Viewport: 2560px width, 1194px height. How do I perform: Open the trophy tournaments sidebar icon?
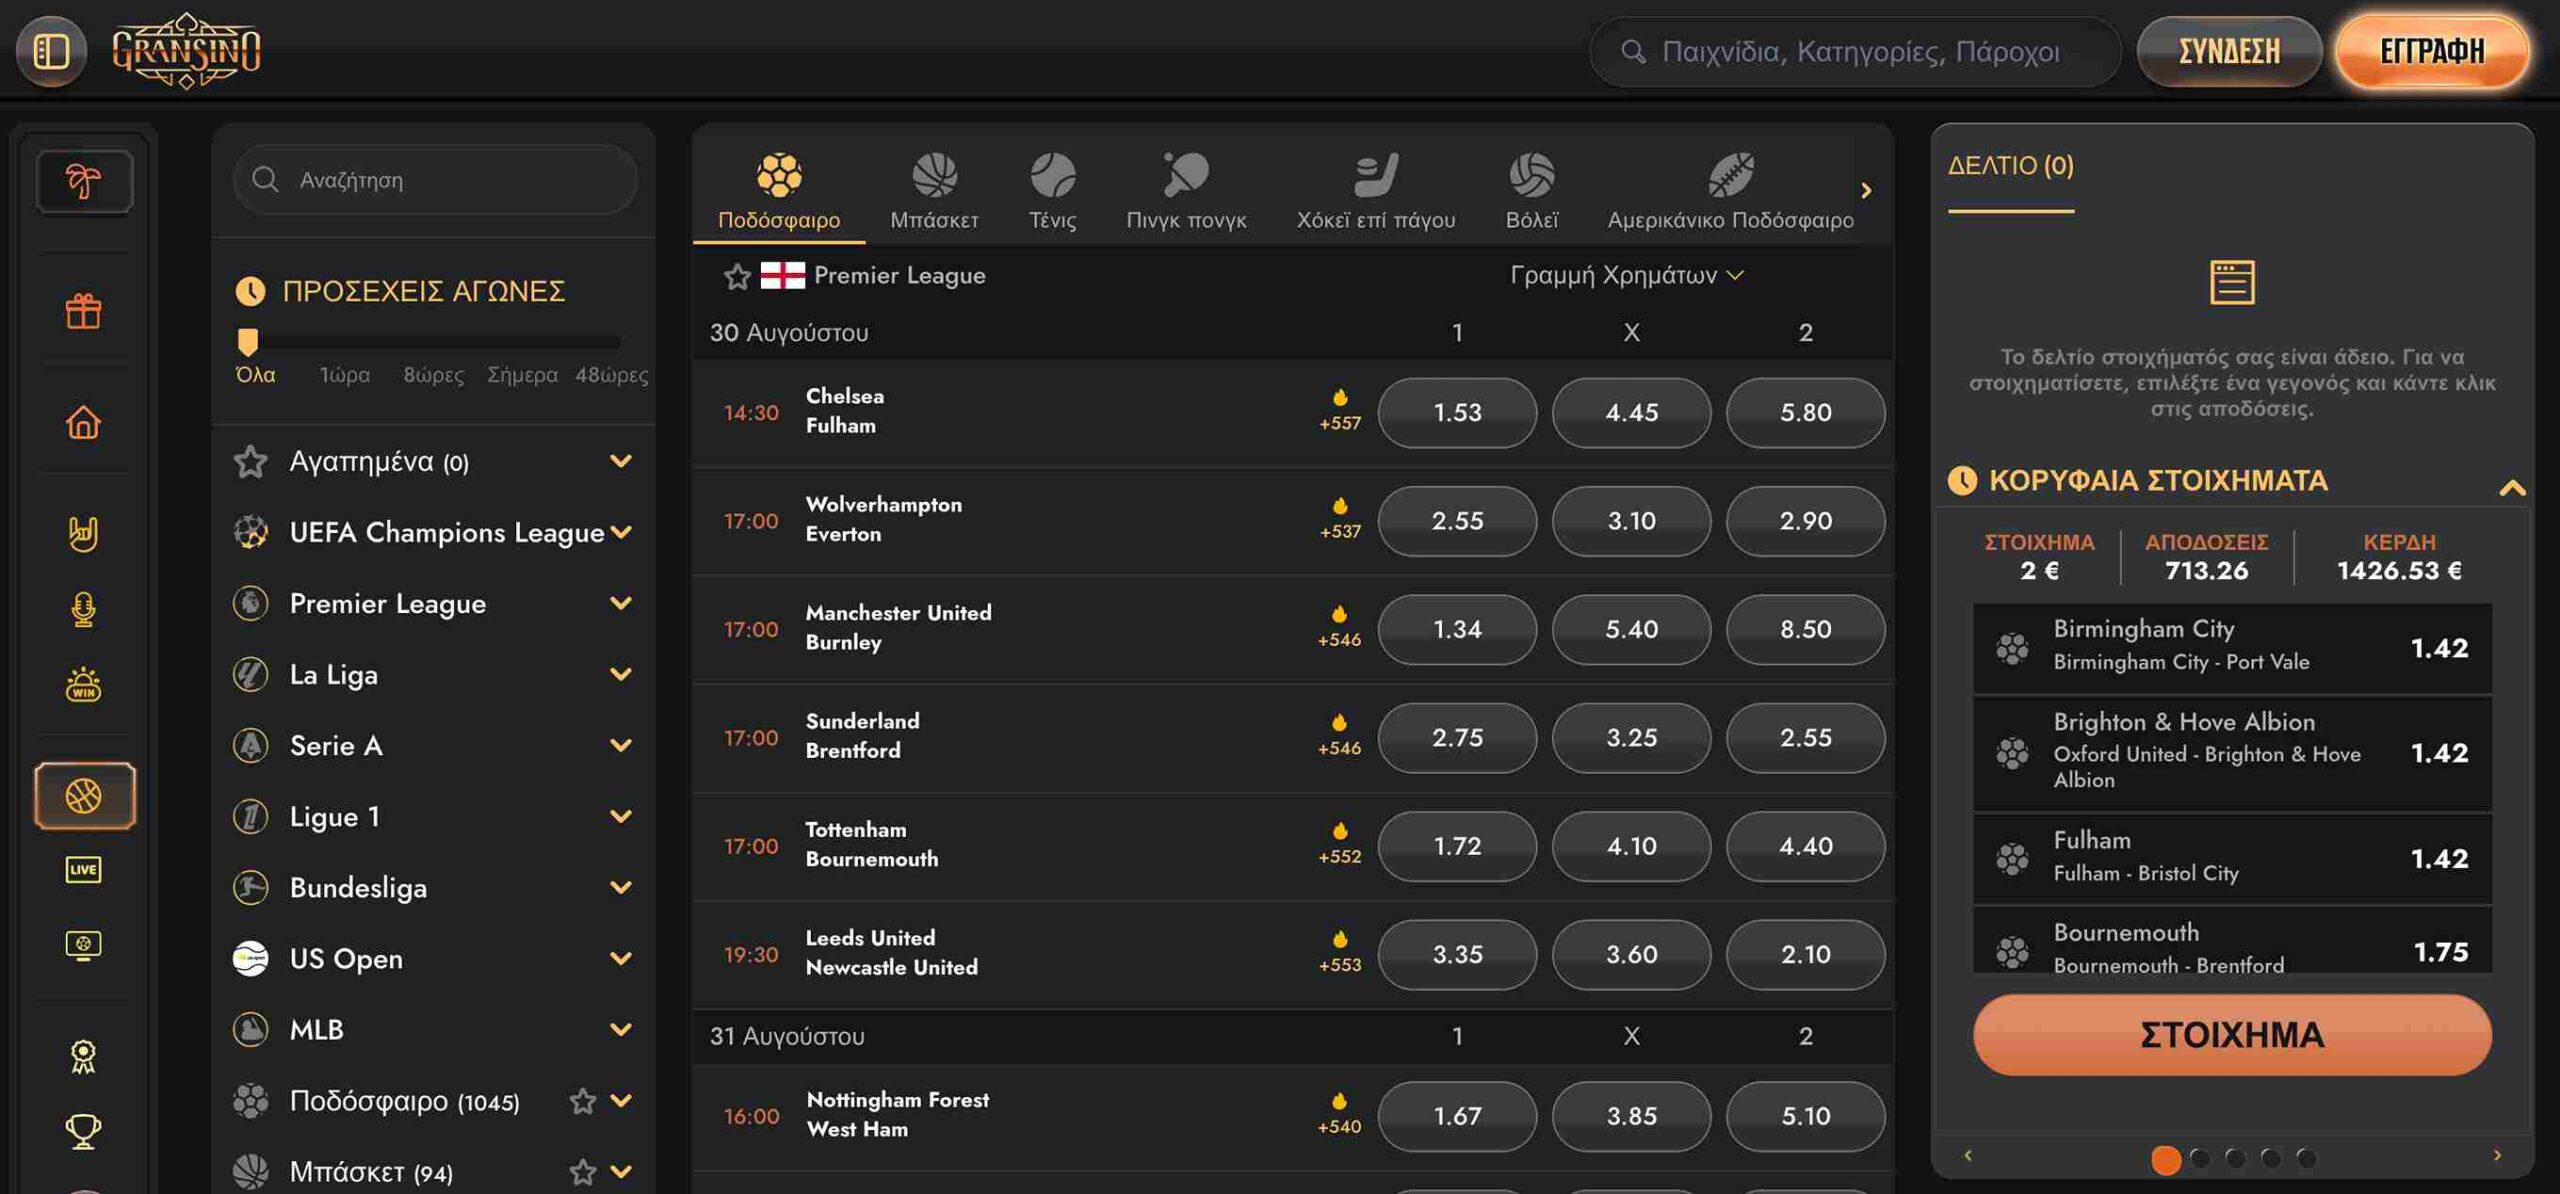pyautogui.click(x=83, y=1131)
